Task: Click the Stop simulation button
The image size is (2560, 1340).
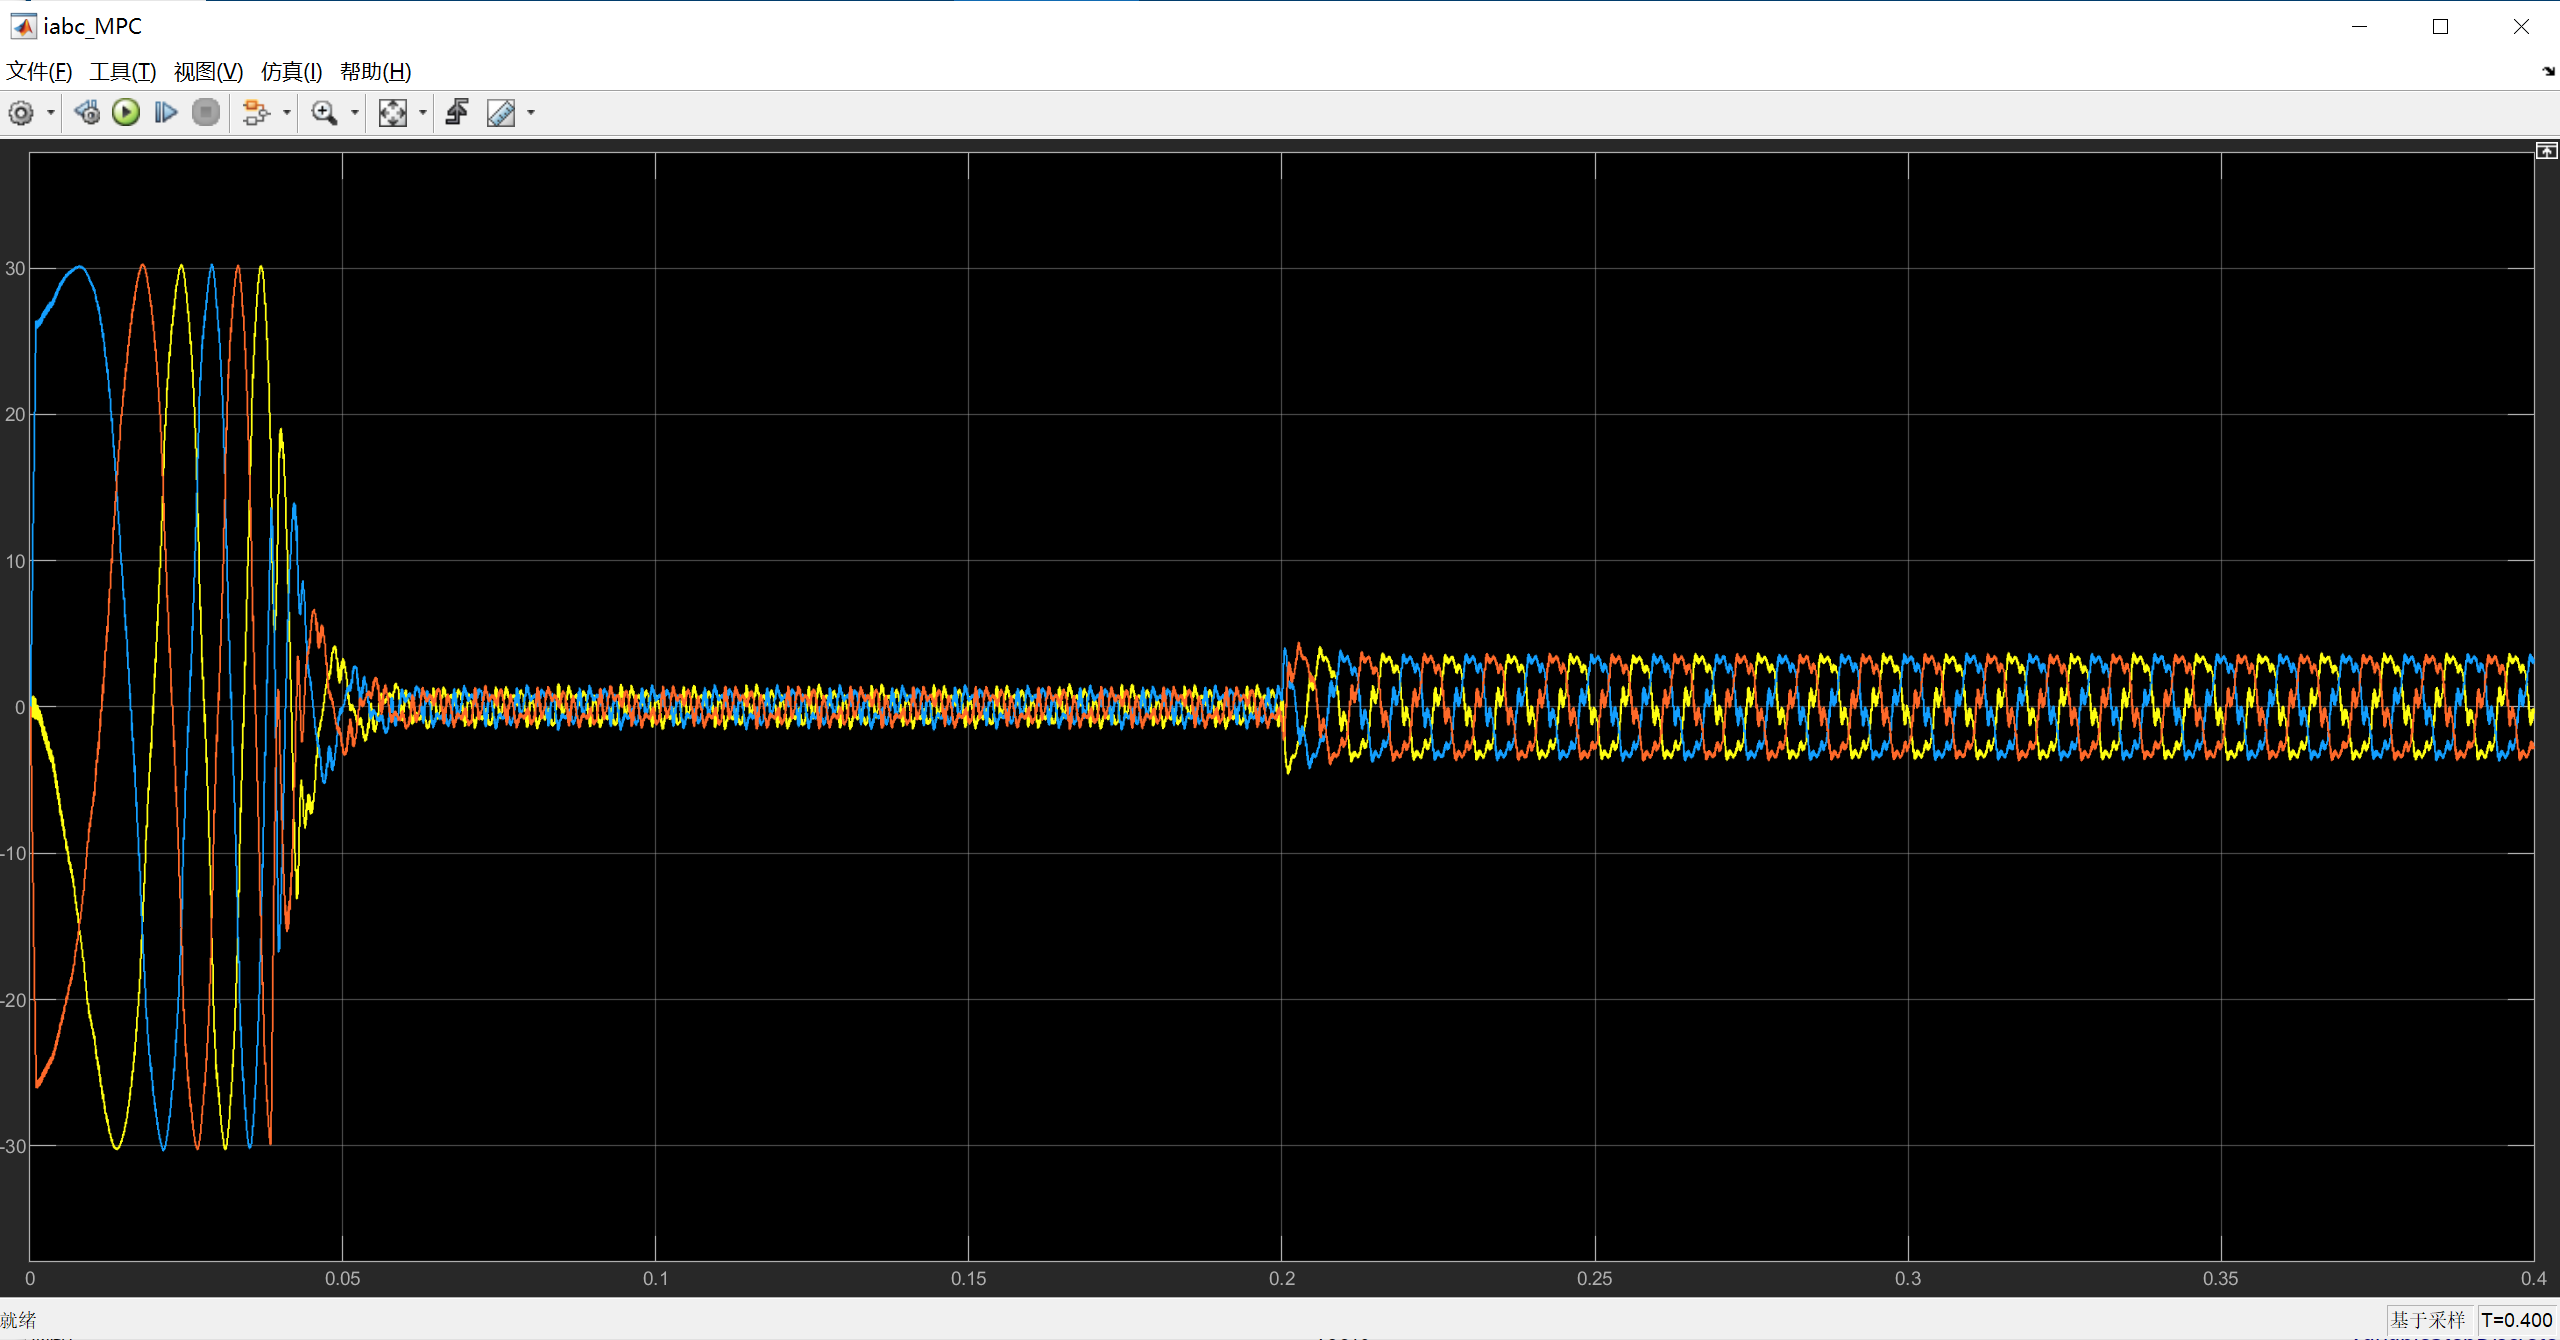Action: (206, 113)
